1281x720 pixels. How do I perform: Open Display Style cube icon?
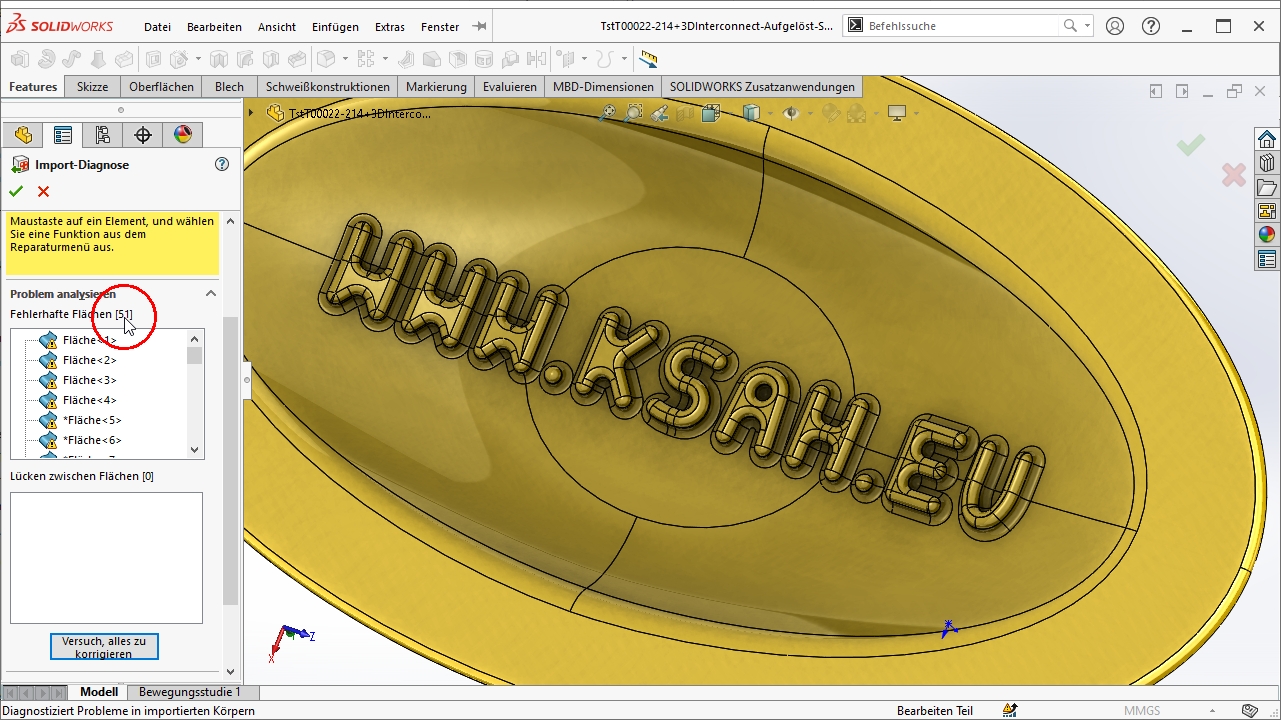750,113
